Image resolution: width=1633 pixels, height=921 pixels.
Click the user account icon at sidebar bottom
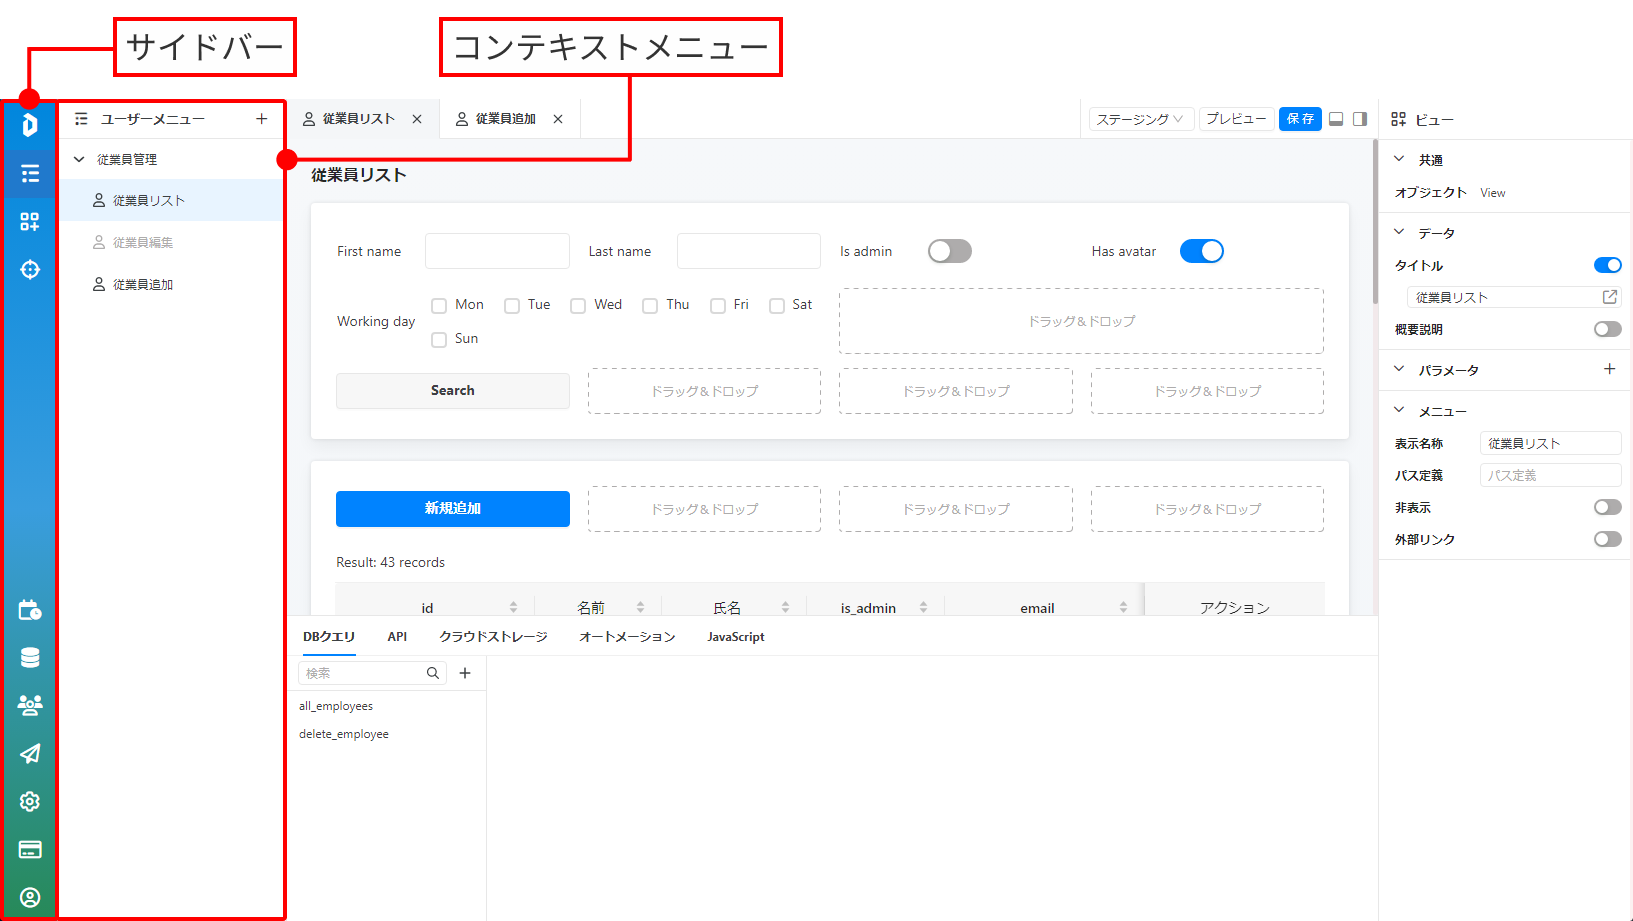[30, 897]
